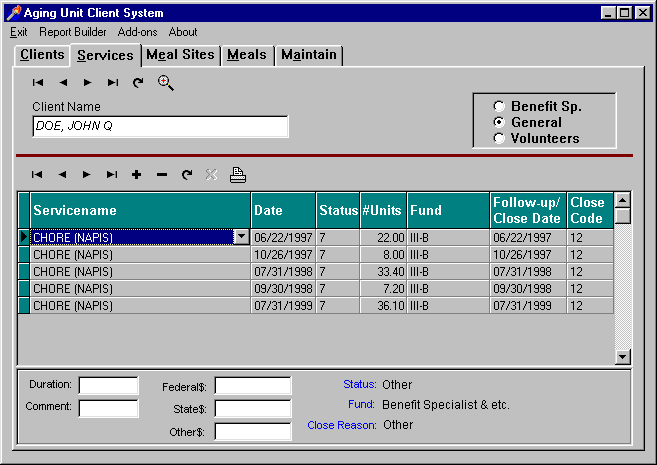Click Client Name field showing DOE, JOHN Q

[160, 127]
